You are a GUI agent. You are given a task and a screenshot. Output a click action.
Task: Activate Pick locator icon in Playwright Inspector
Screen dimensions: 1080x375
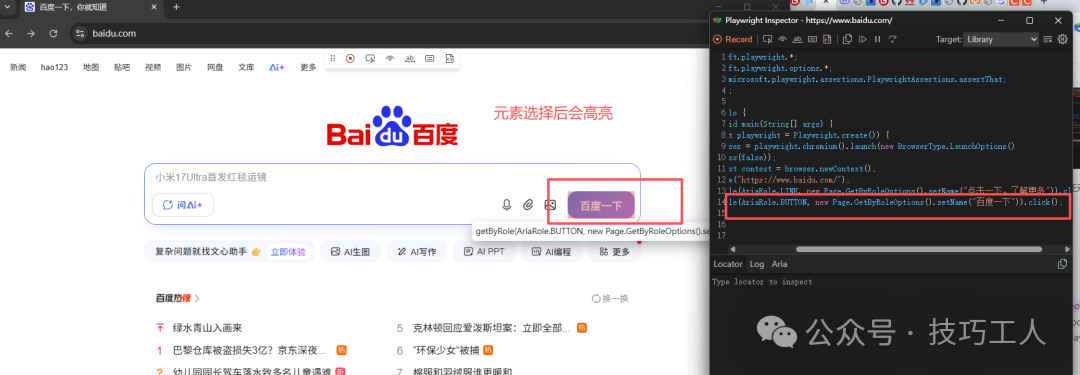click(767, 39)
